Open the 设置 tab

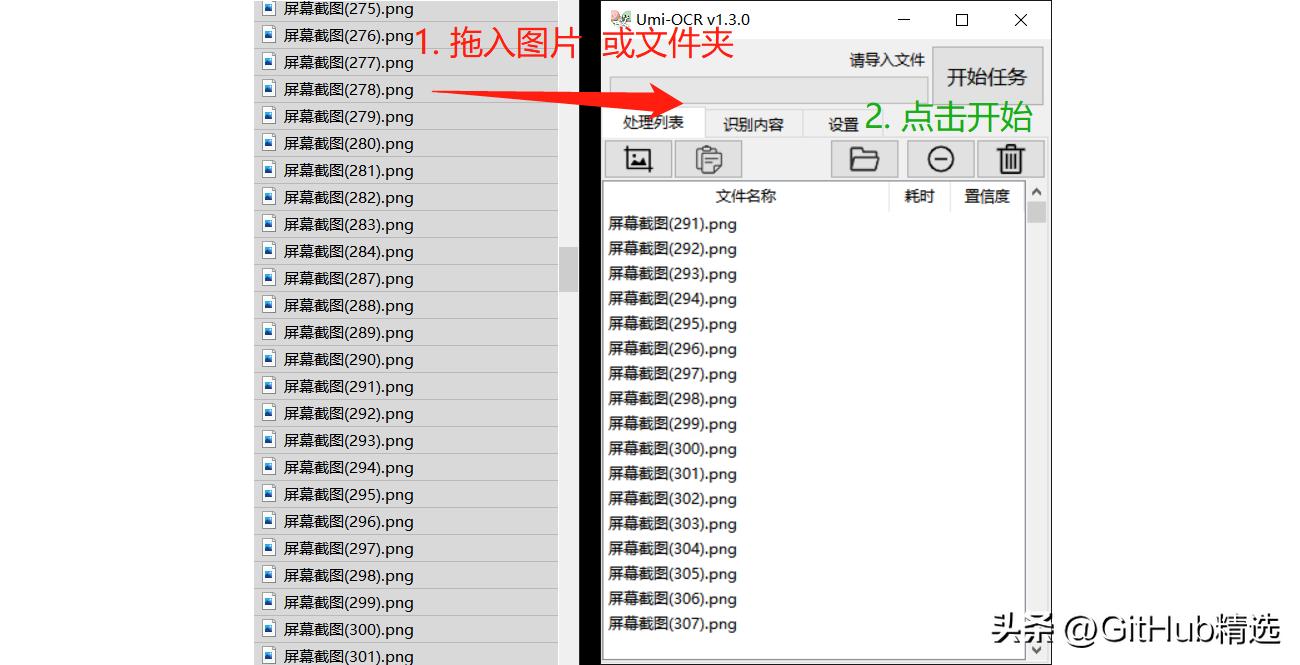coord(843,122)
